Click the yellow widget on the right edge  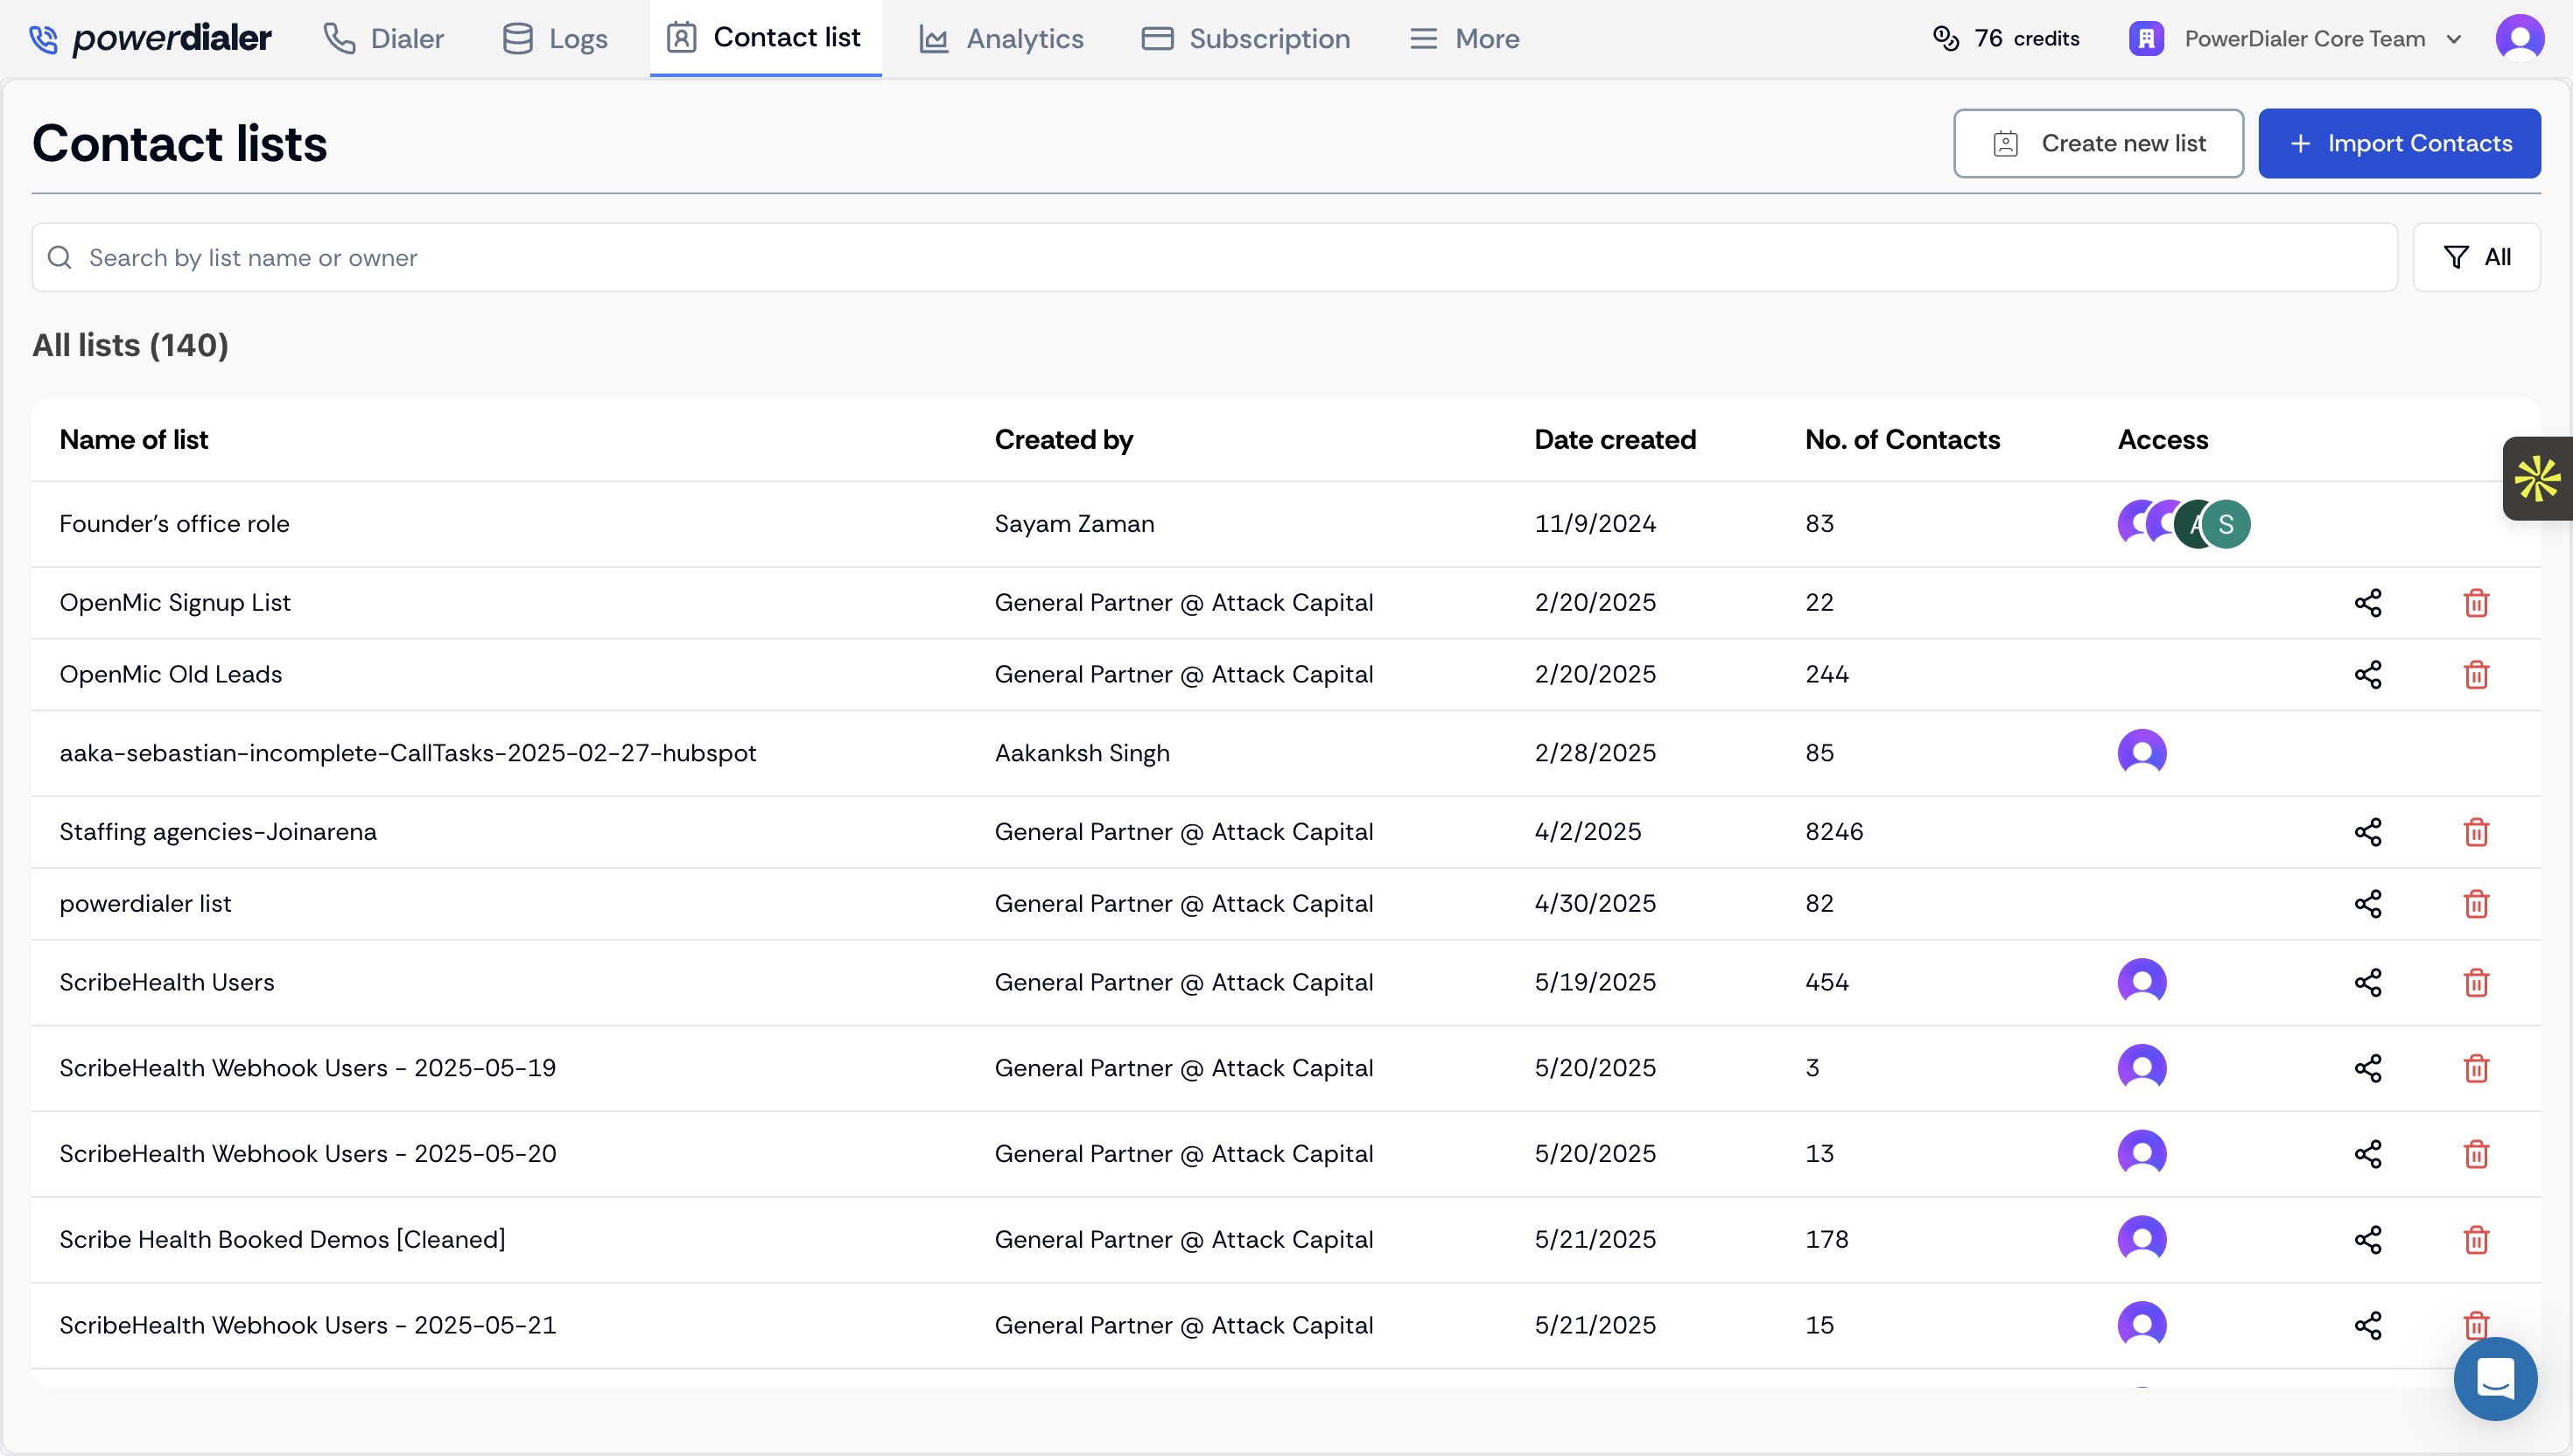click(x=2537, y=478)
